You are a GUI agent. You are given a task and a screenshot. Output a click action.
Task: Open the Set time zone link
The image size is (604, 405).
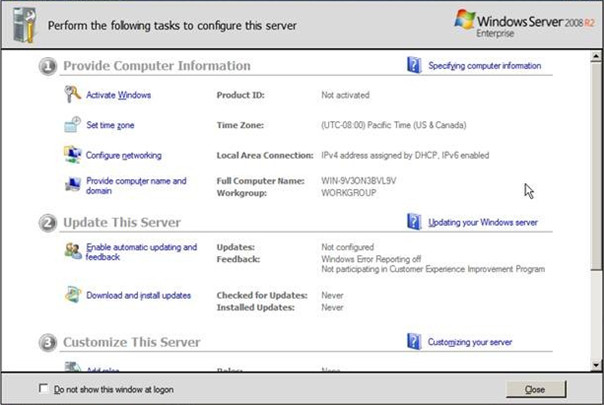tap(110, 125)
